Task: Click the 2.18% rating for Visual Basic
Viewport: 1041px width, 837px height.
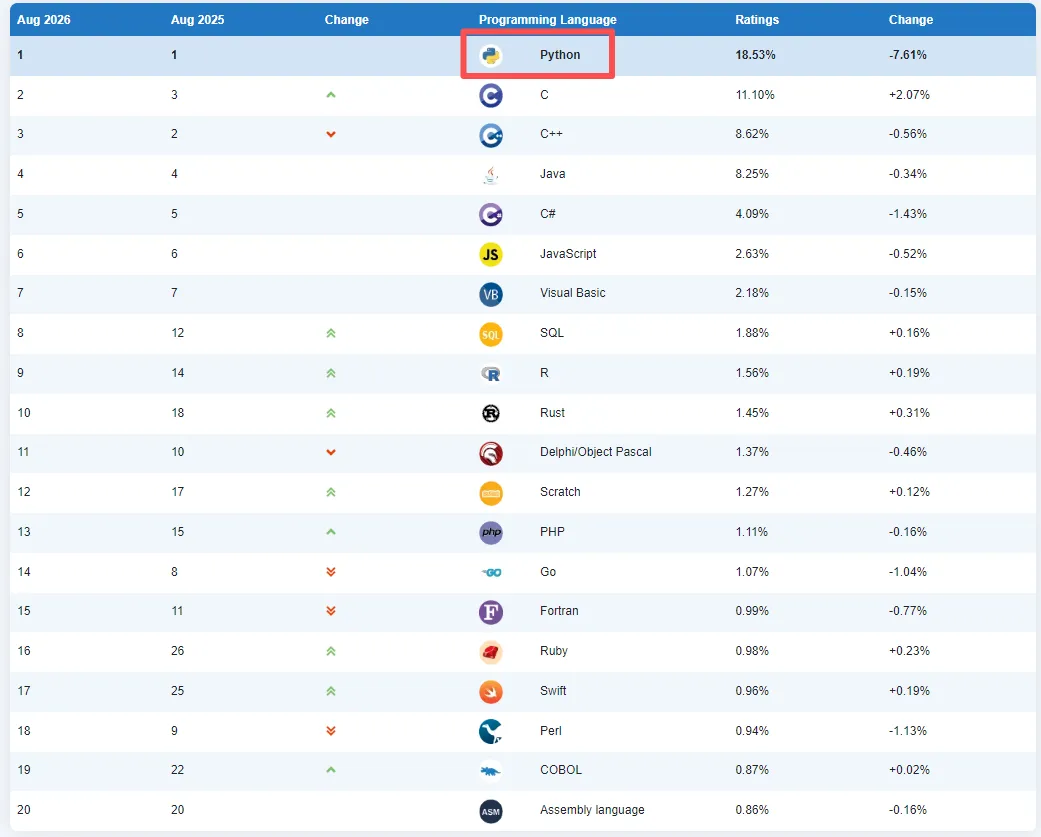Action: coord(752,293)
